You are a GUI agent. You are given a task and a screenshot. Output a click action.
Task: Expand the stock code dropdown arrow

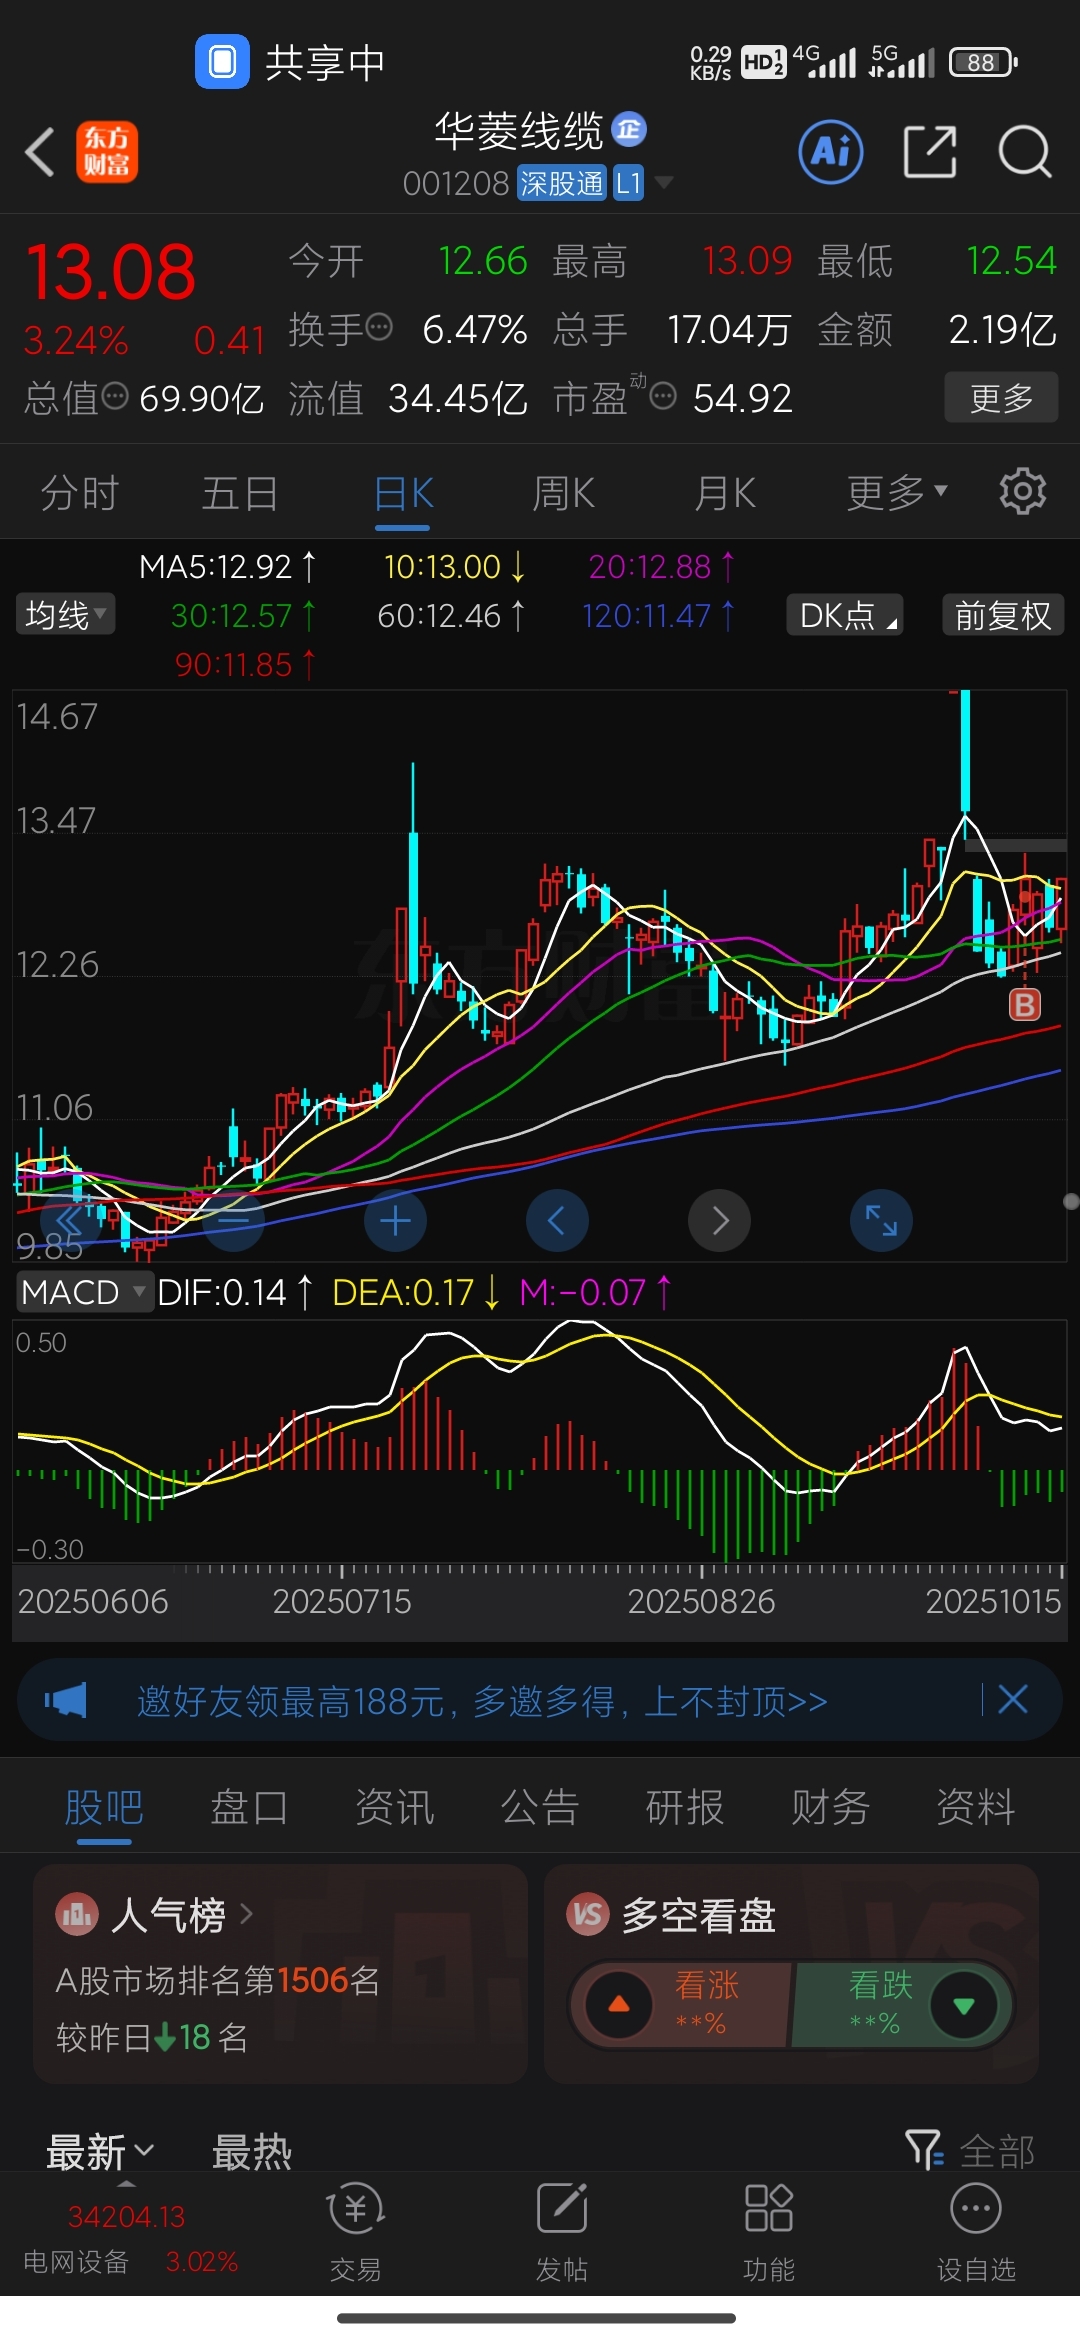pyautogui.click(x=663, y=183)
